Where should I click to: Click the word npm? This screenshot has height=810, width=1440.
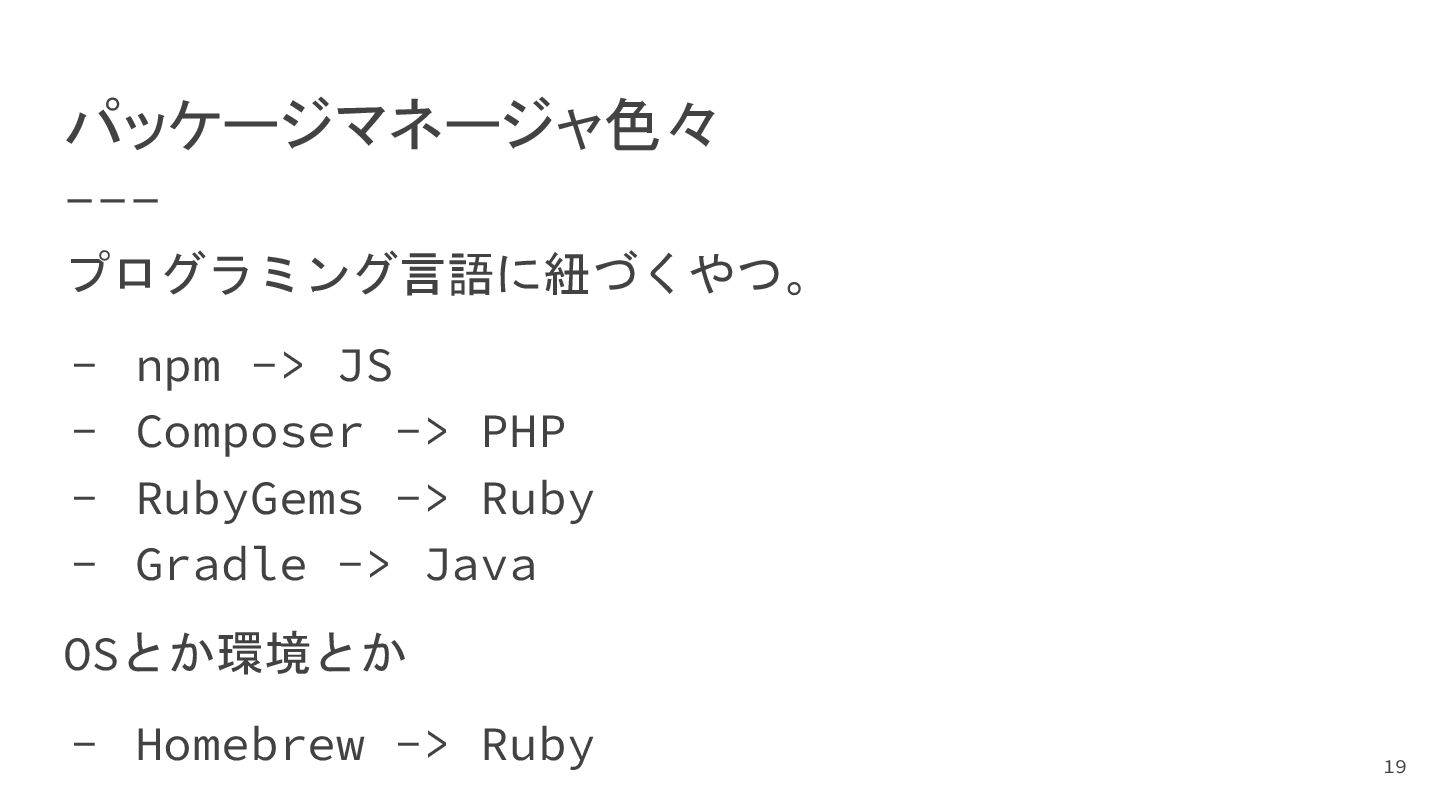click(178, 368)
